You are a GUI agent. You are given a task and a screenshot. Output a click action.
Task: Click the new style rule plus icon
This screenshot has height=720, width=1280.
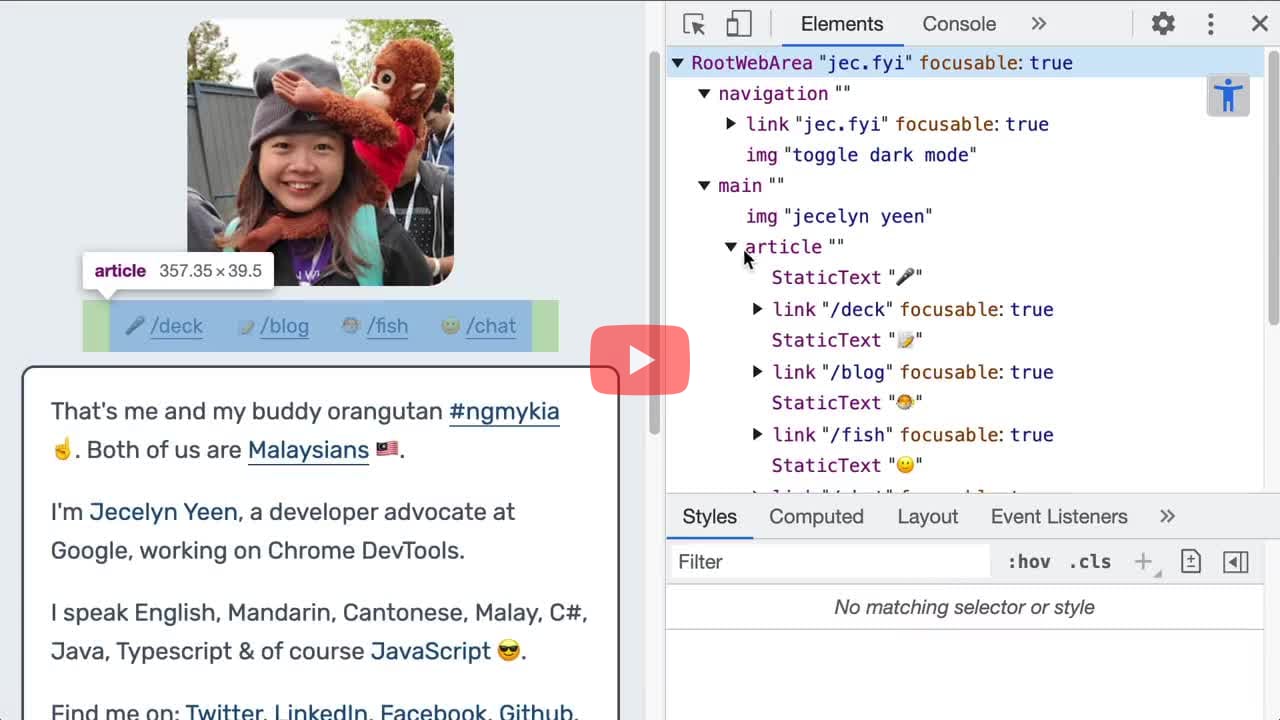(1144, 562)
